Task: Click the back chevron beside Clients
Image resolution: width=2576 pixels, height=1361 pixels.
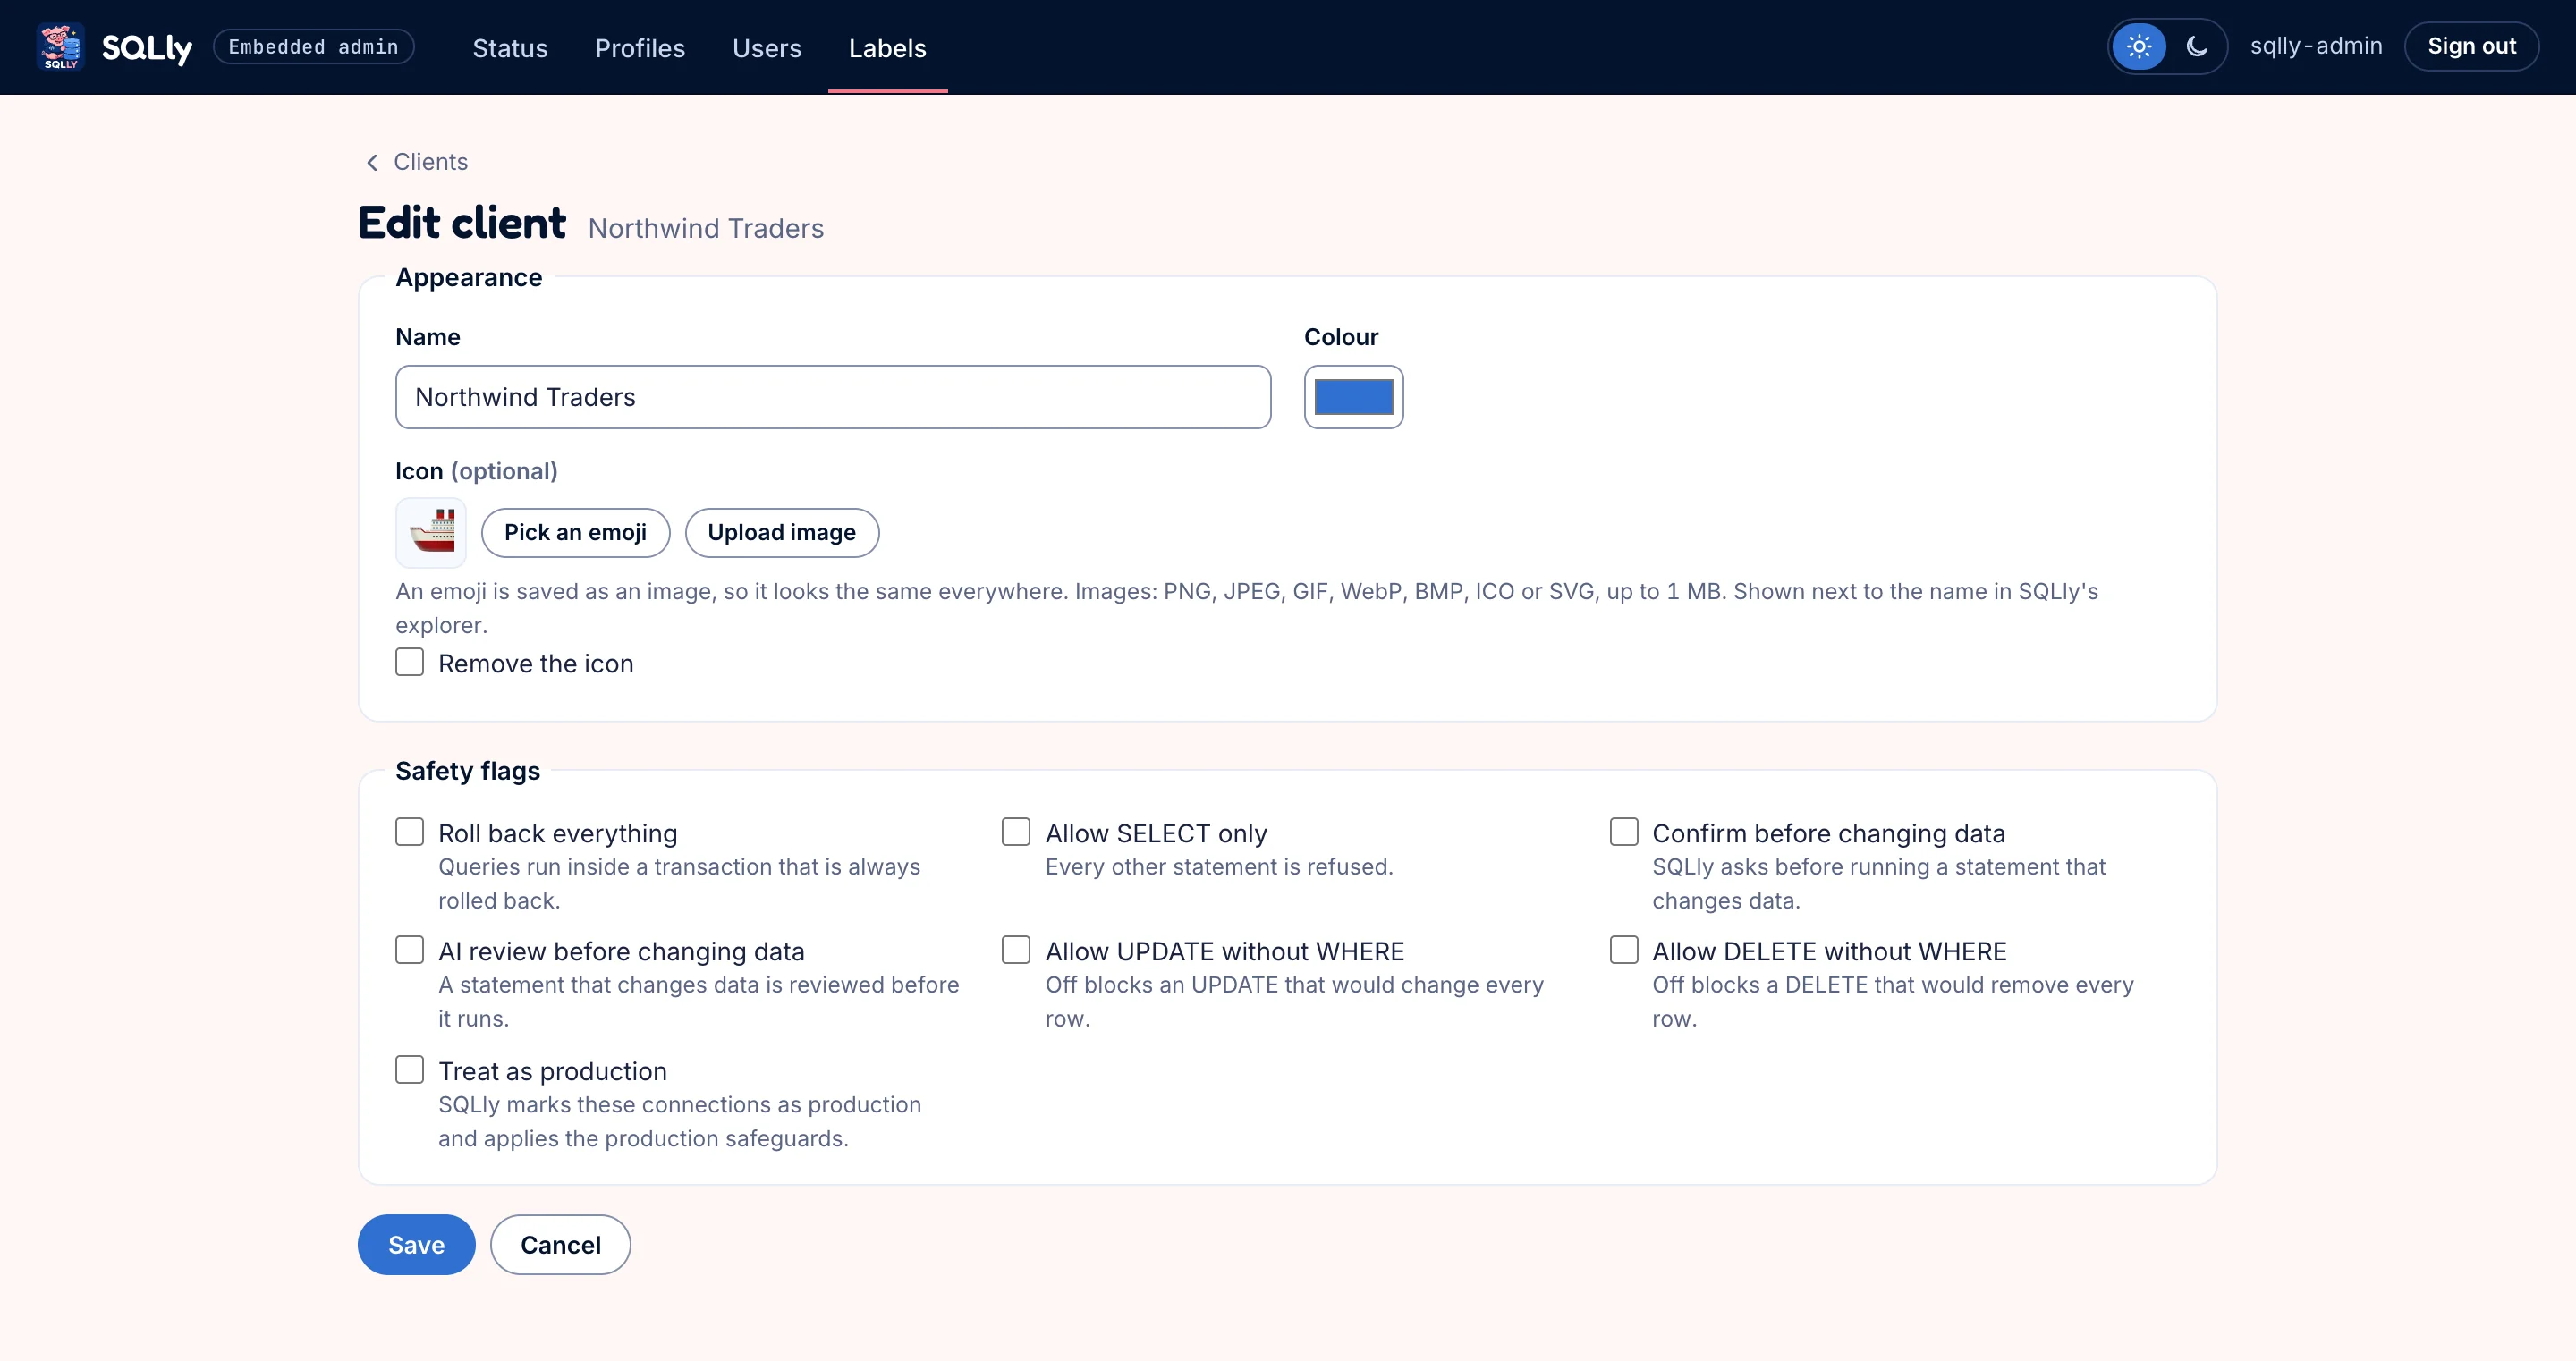Action: pyautogui.click(x=372, y=162)
